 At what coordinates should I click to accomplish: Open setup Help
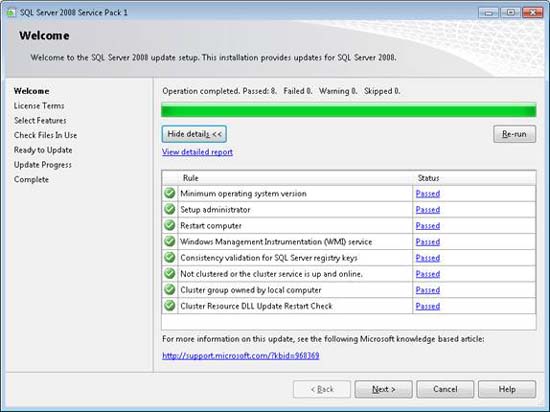(507, 389)
